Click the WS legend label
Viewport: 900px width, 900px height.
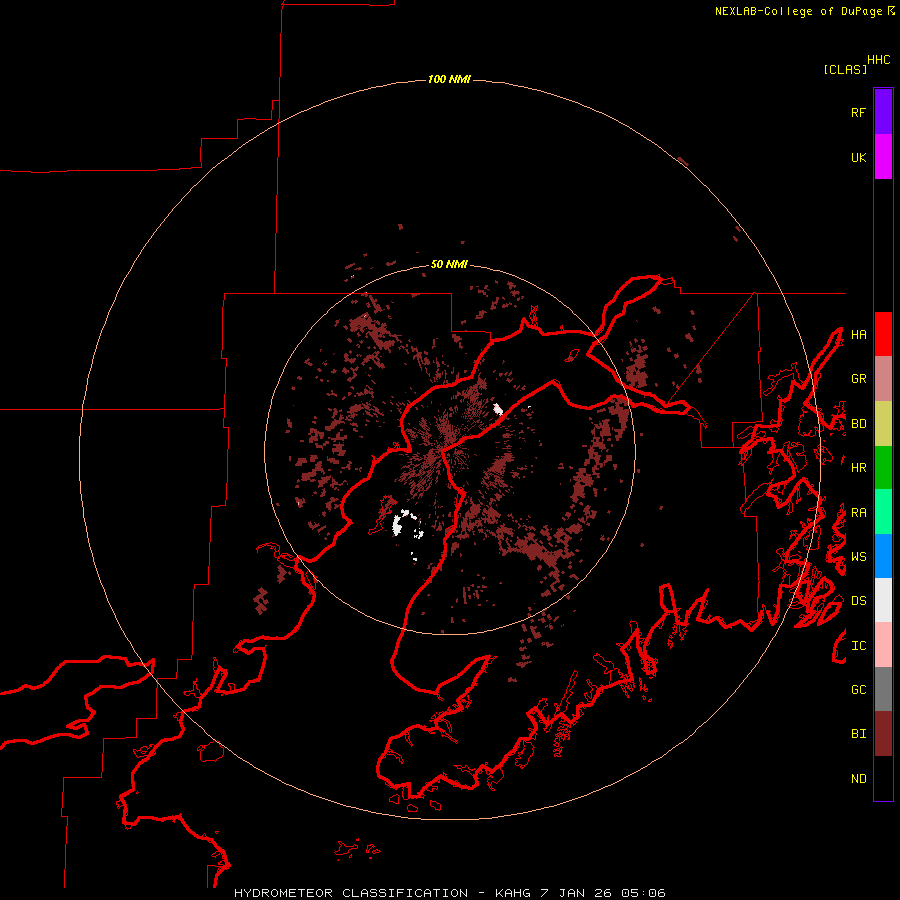[x=858, y=557]
